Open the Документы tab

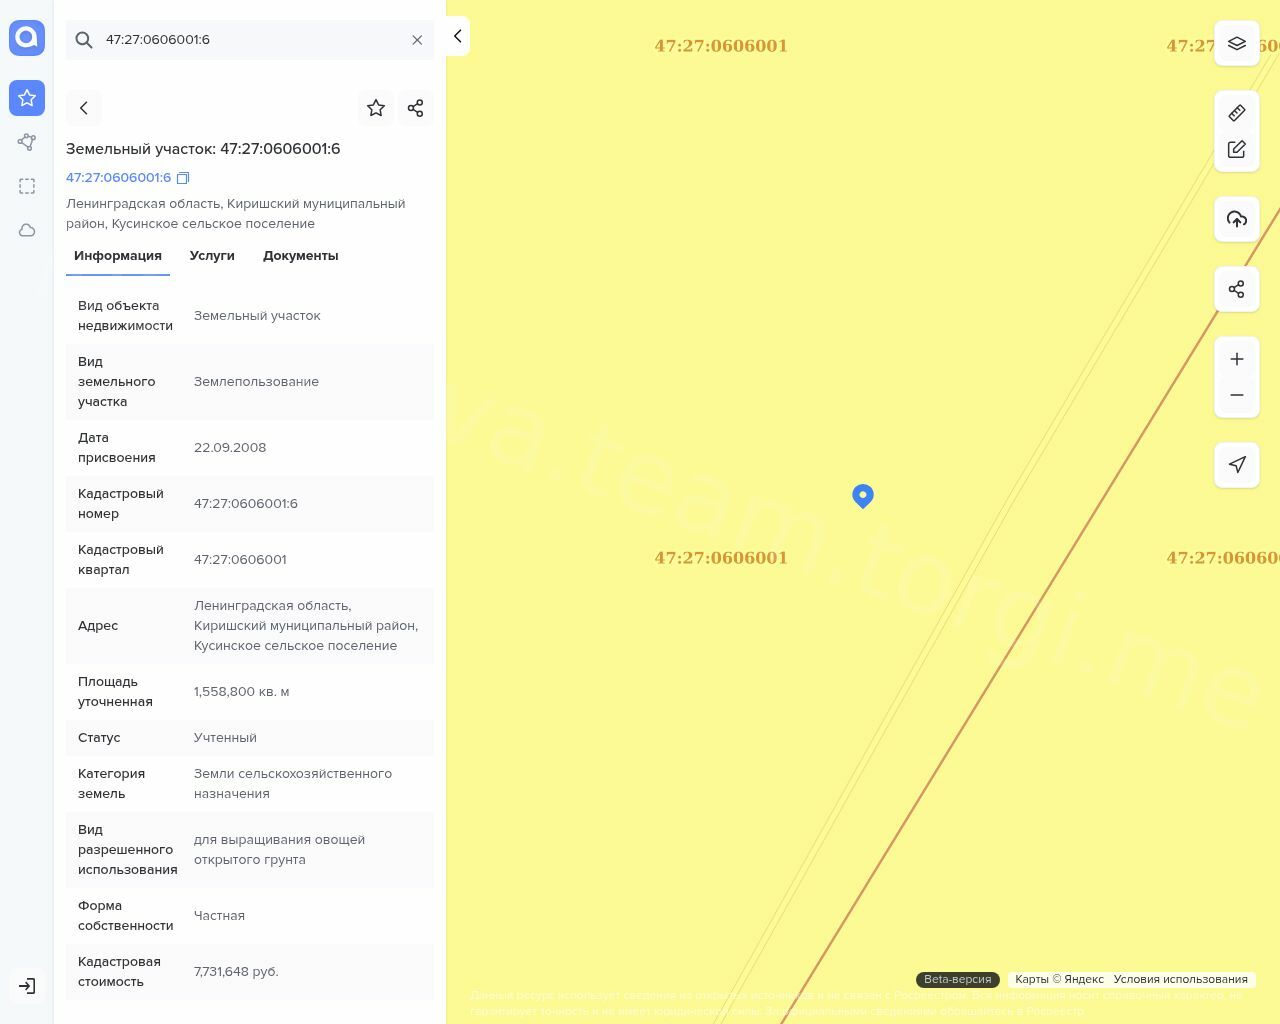click(300, 256)
